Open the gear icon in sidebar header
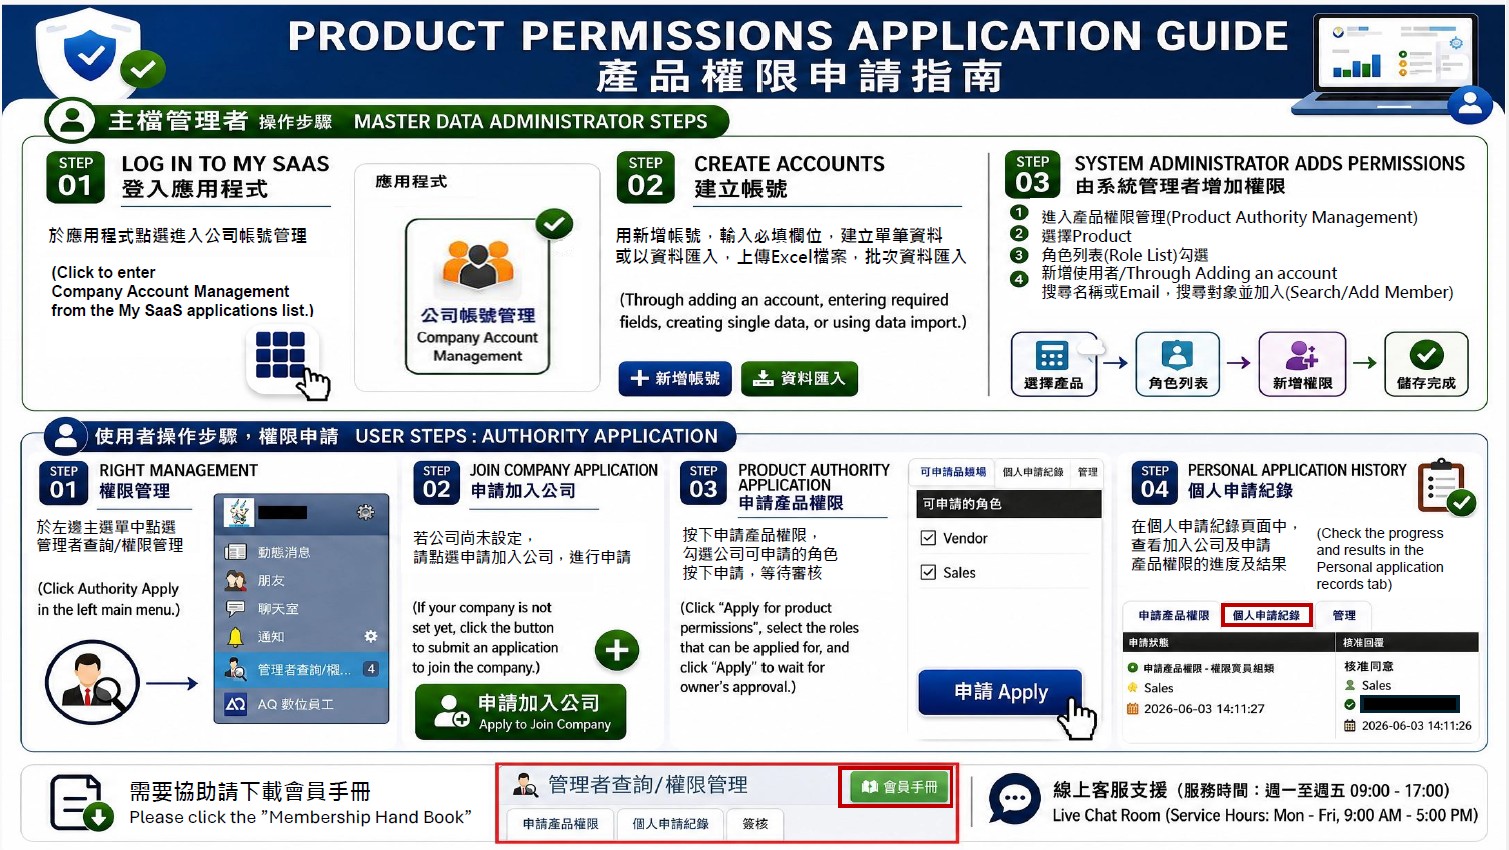The width and height of the screenshot is (1509, 850). pos(366,512)
